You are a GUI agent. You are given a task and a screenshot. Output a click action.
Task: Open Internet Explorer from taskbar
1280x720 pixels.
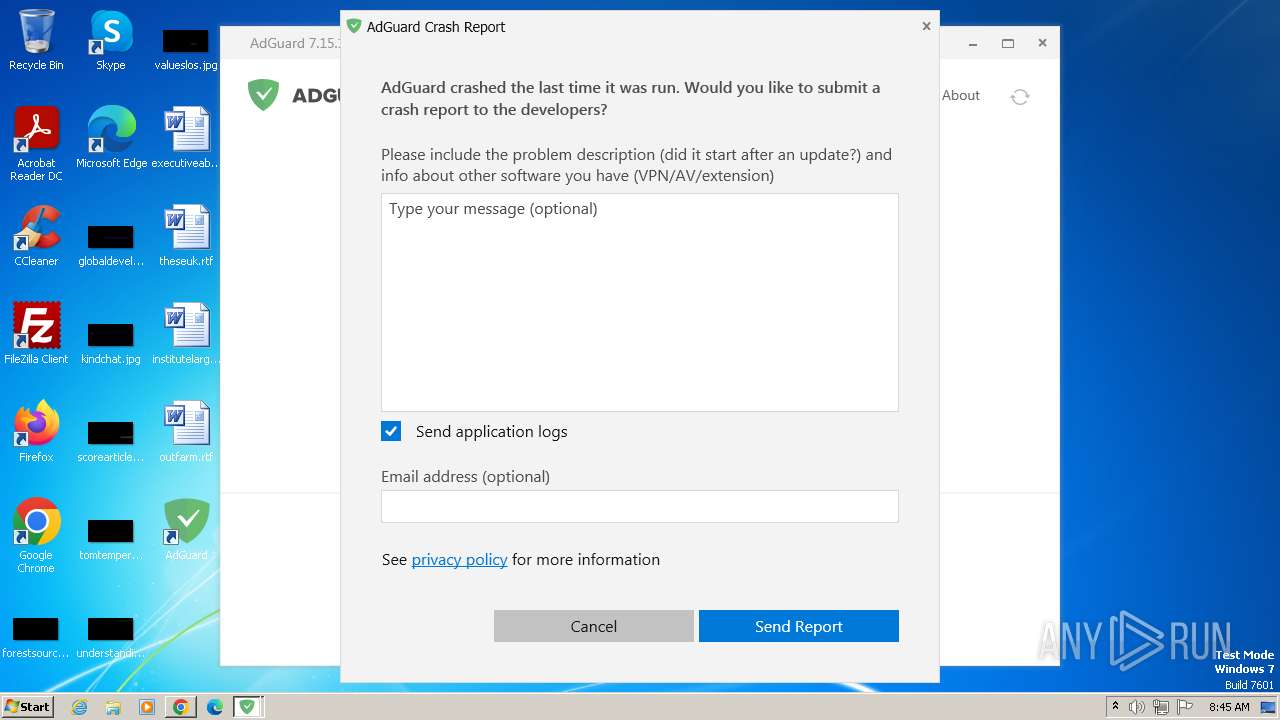point(80,707)
